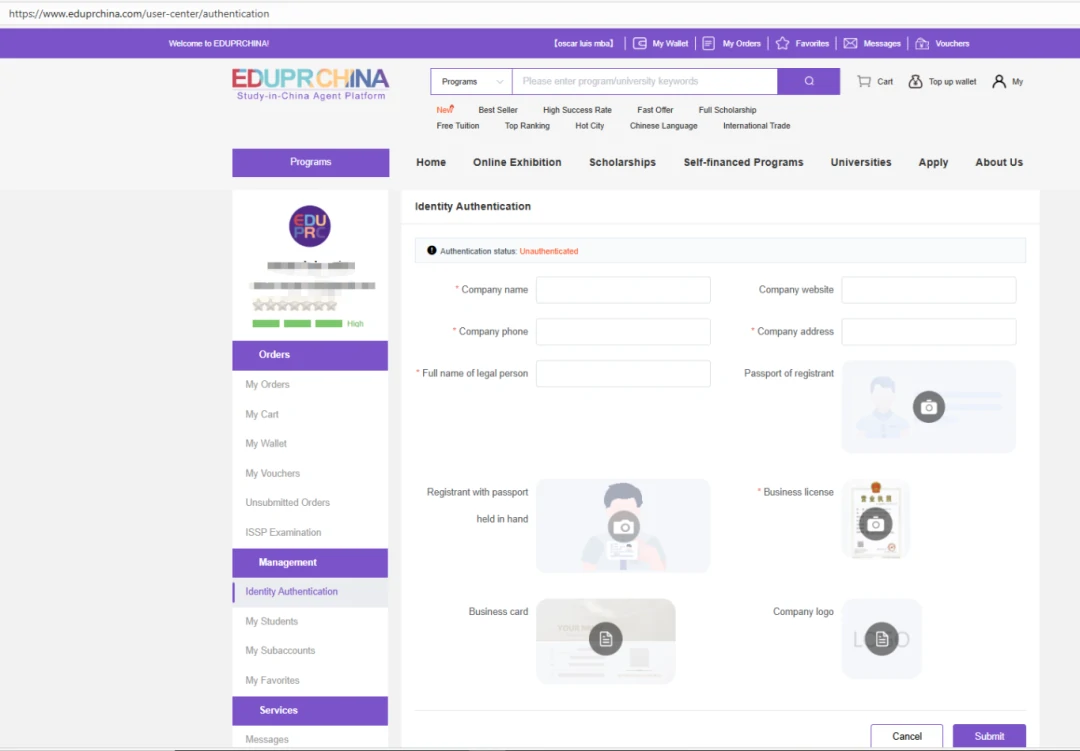Open the Universities nav item
1080x751 pixels.
[860, 162]
